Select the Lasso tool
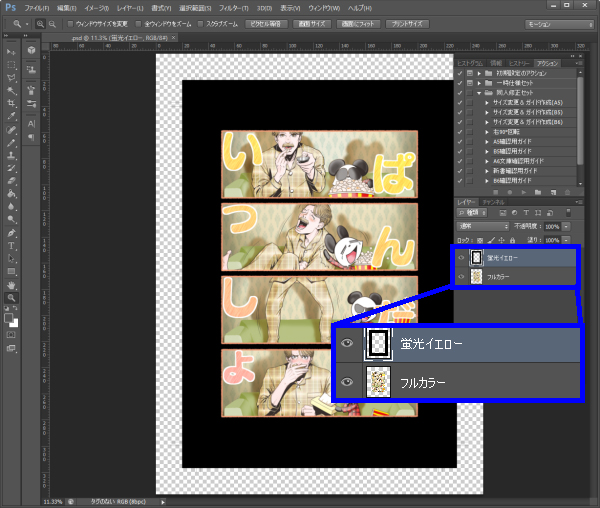 point(11,78)
